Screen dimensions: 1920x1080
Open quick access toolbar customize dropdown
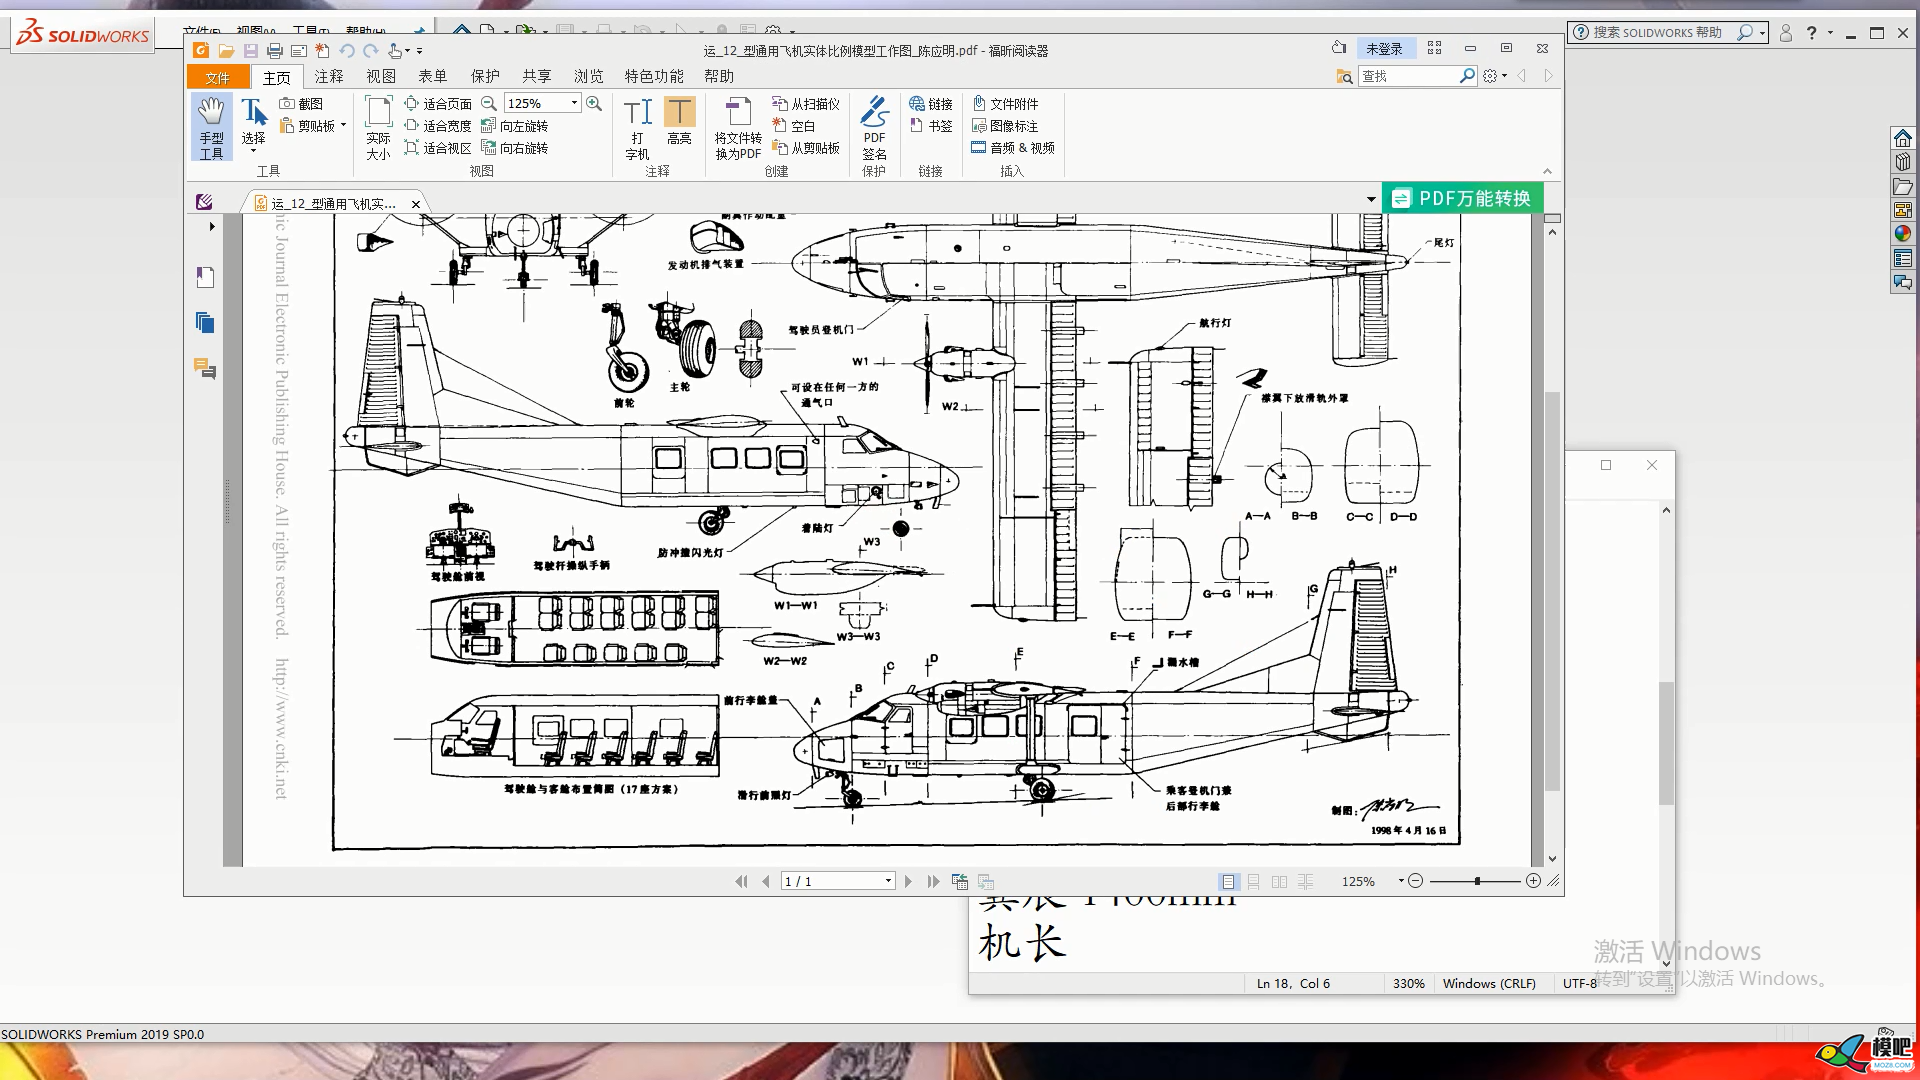click(419, 50)
